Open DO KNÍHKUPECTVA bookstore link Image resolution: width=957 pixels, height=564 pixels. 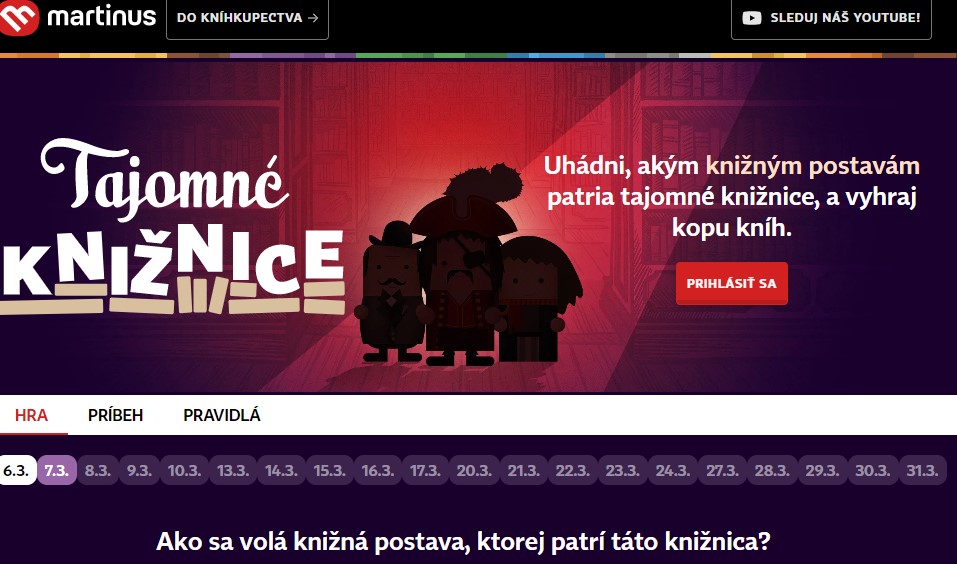point(247,18)
